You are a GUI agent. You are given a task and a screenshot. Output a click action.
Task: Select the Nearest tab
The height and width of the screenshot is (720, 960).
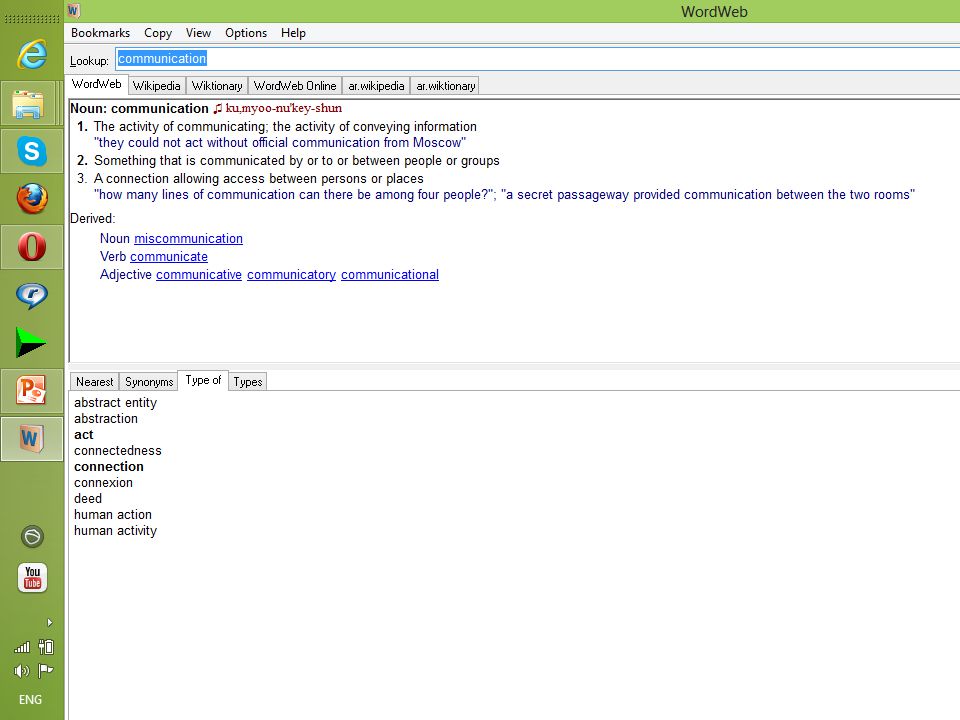(x=94, y=381)
